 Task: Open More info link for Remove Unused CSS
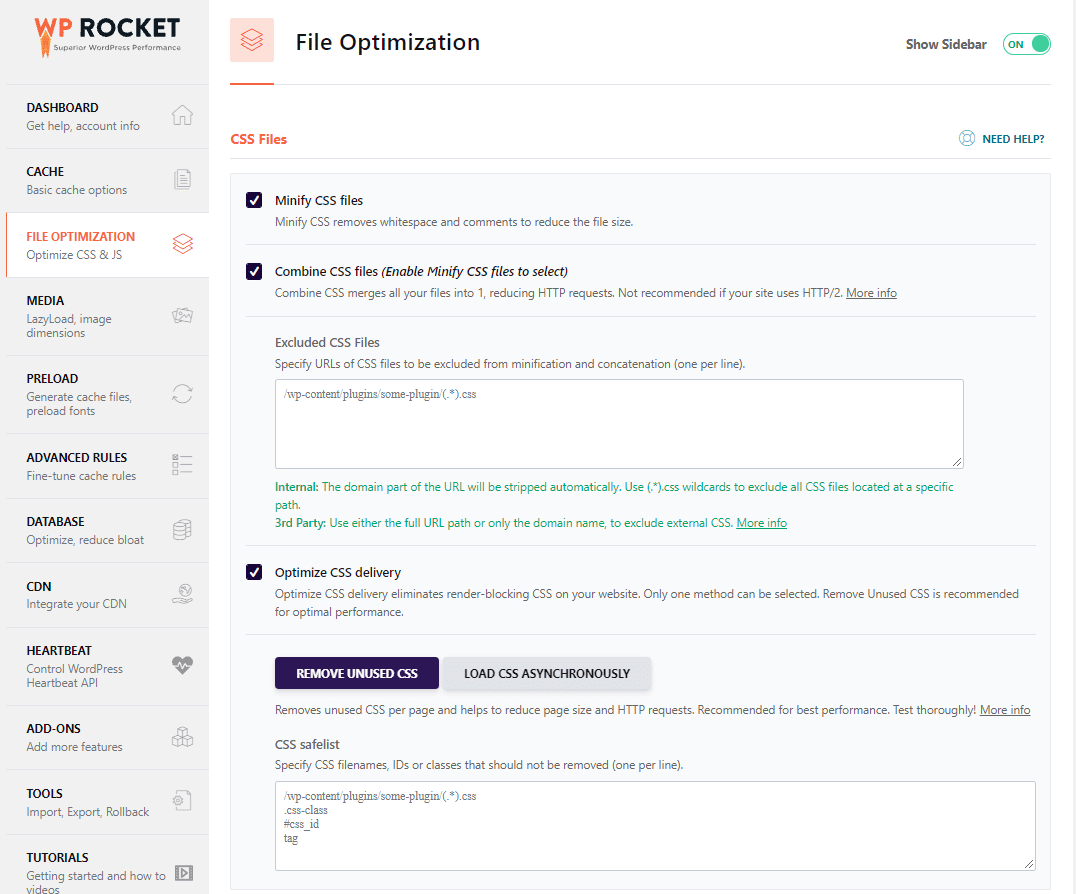1005,710
